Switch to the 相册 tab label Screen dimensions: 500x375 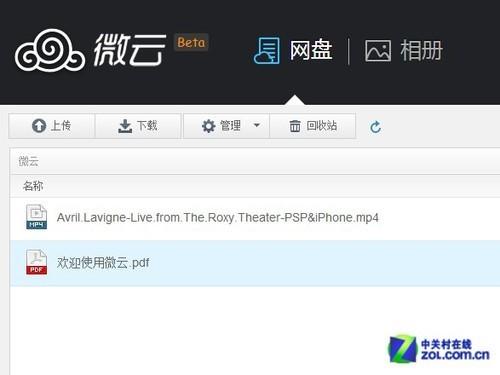[x=422, y=50]
